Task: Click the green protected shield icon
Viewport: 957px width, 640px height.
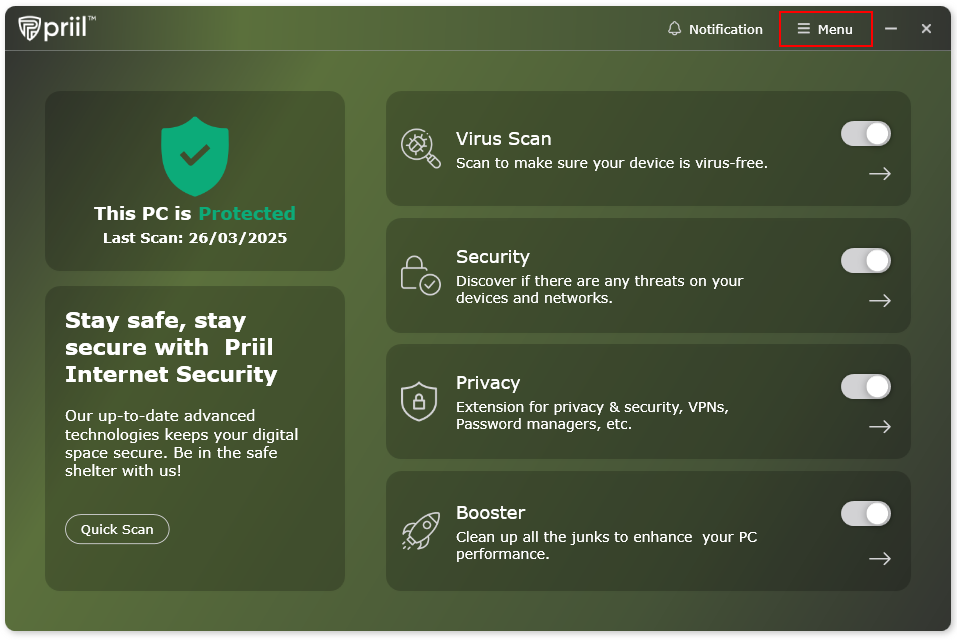Action: (195, 156)
